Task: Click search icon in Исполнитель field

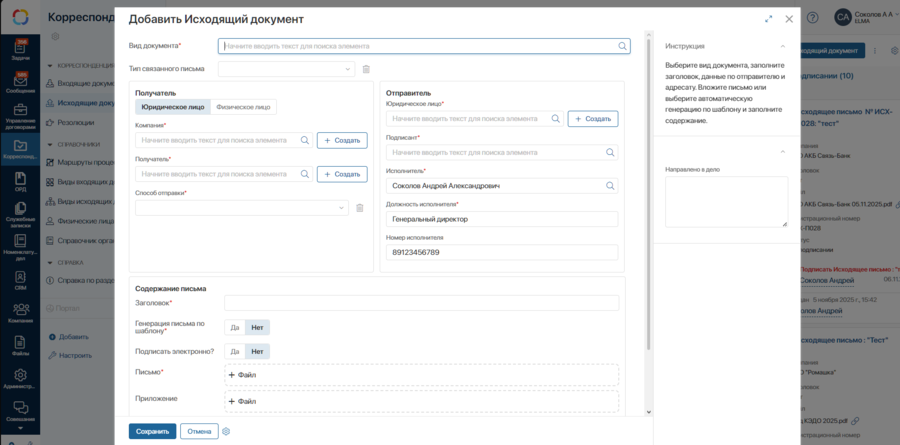Action: pyautogui.click(x=608, y=186)
